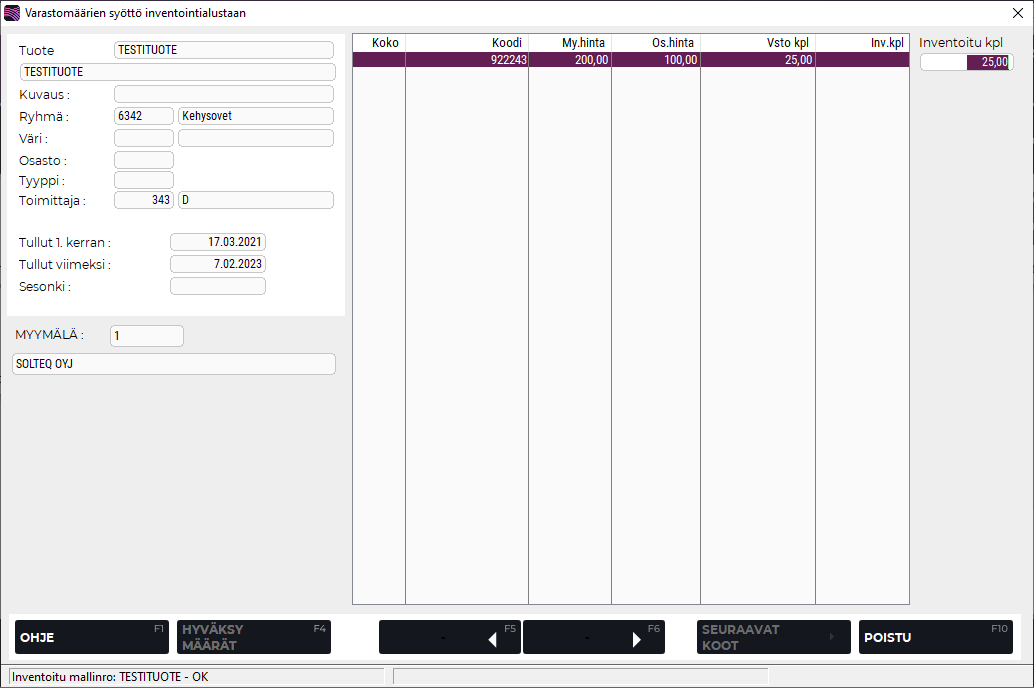Accept quantities with HYVÄKSY MÄÄRÄT
This screenshot has height=688, width=1034.
[253, 637]
